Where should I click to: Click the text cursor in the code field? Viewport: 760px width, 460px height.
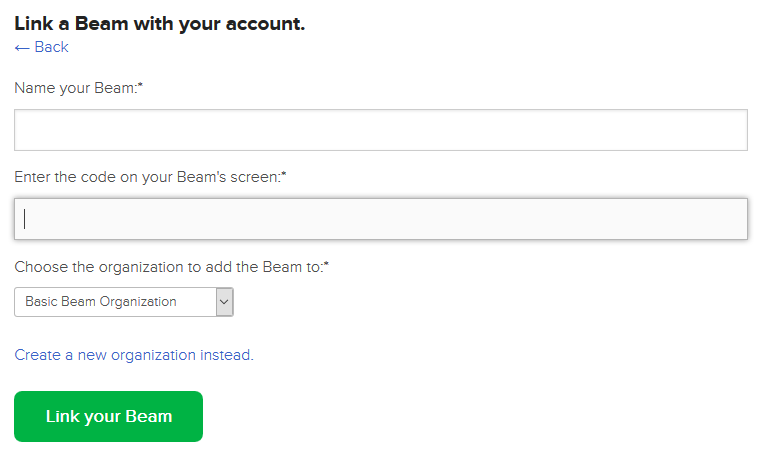[x=25, y=219]
